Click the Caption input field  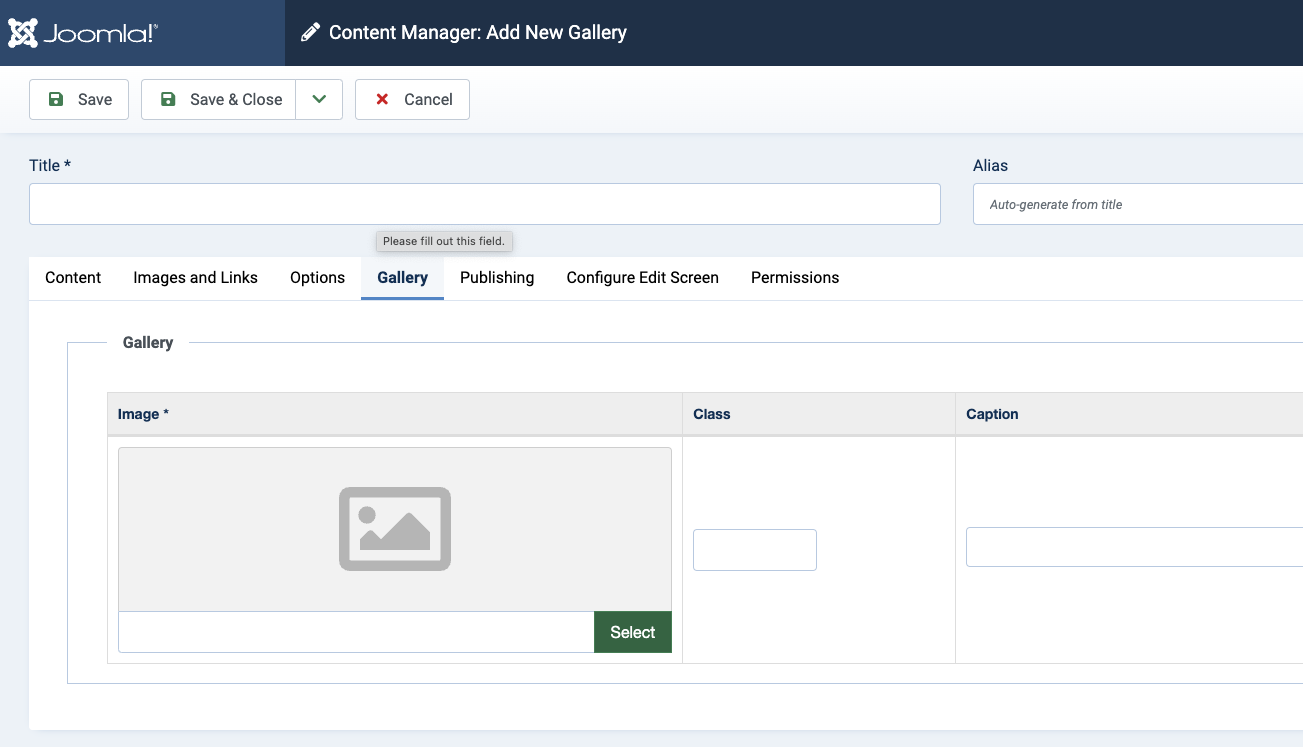1134,547
